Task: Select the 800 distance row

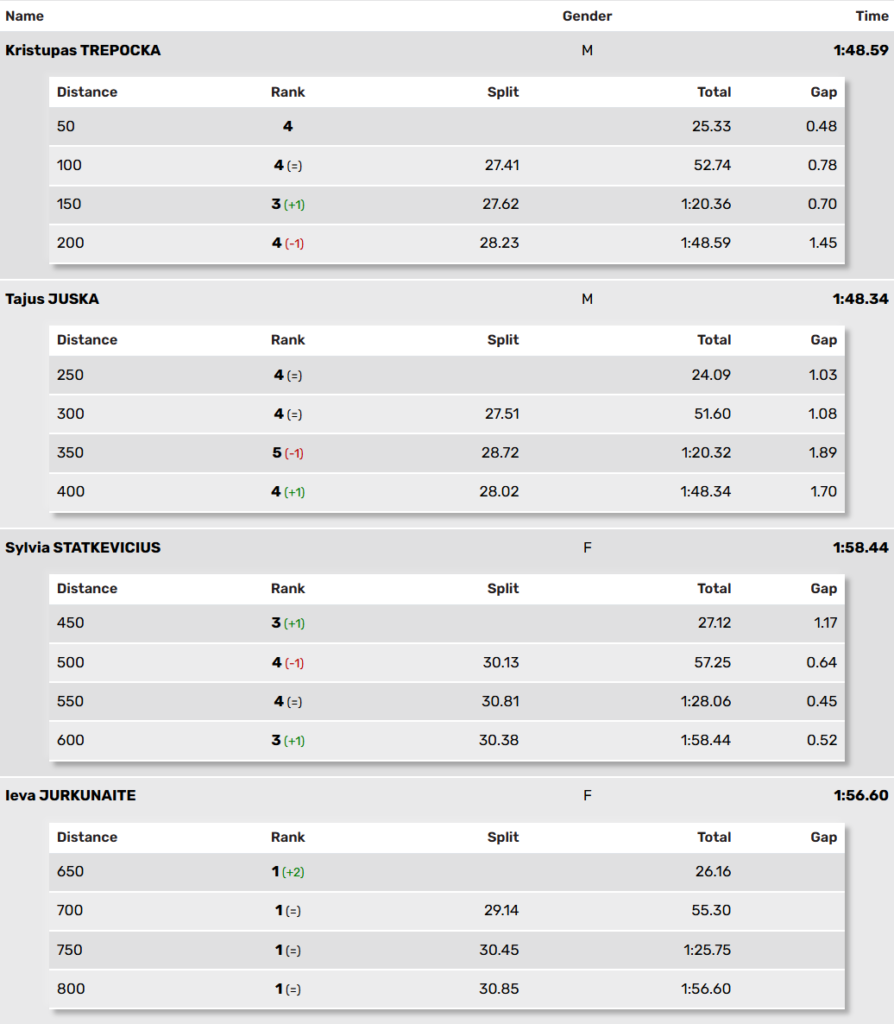Action: (x=447, y=989)
